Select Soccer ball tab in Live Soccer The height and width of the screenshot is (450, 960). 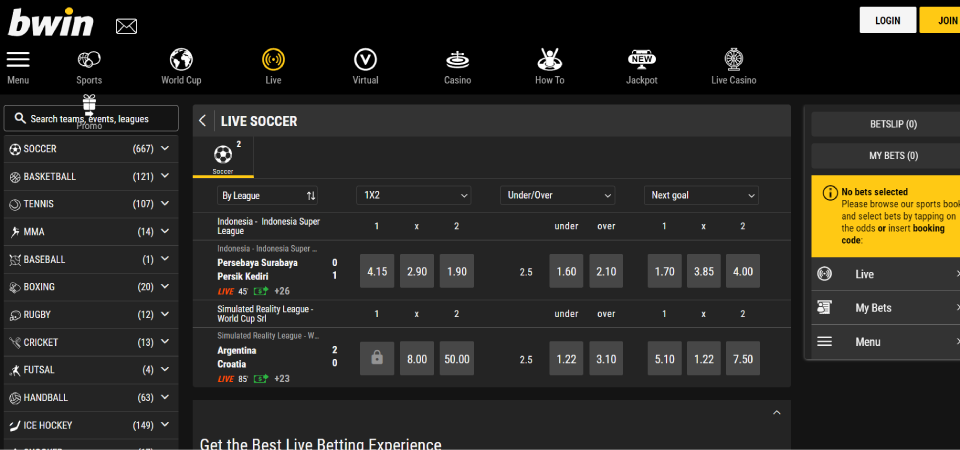point(223,157)
